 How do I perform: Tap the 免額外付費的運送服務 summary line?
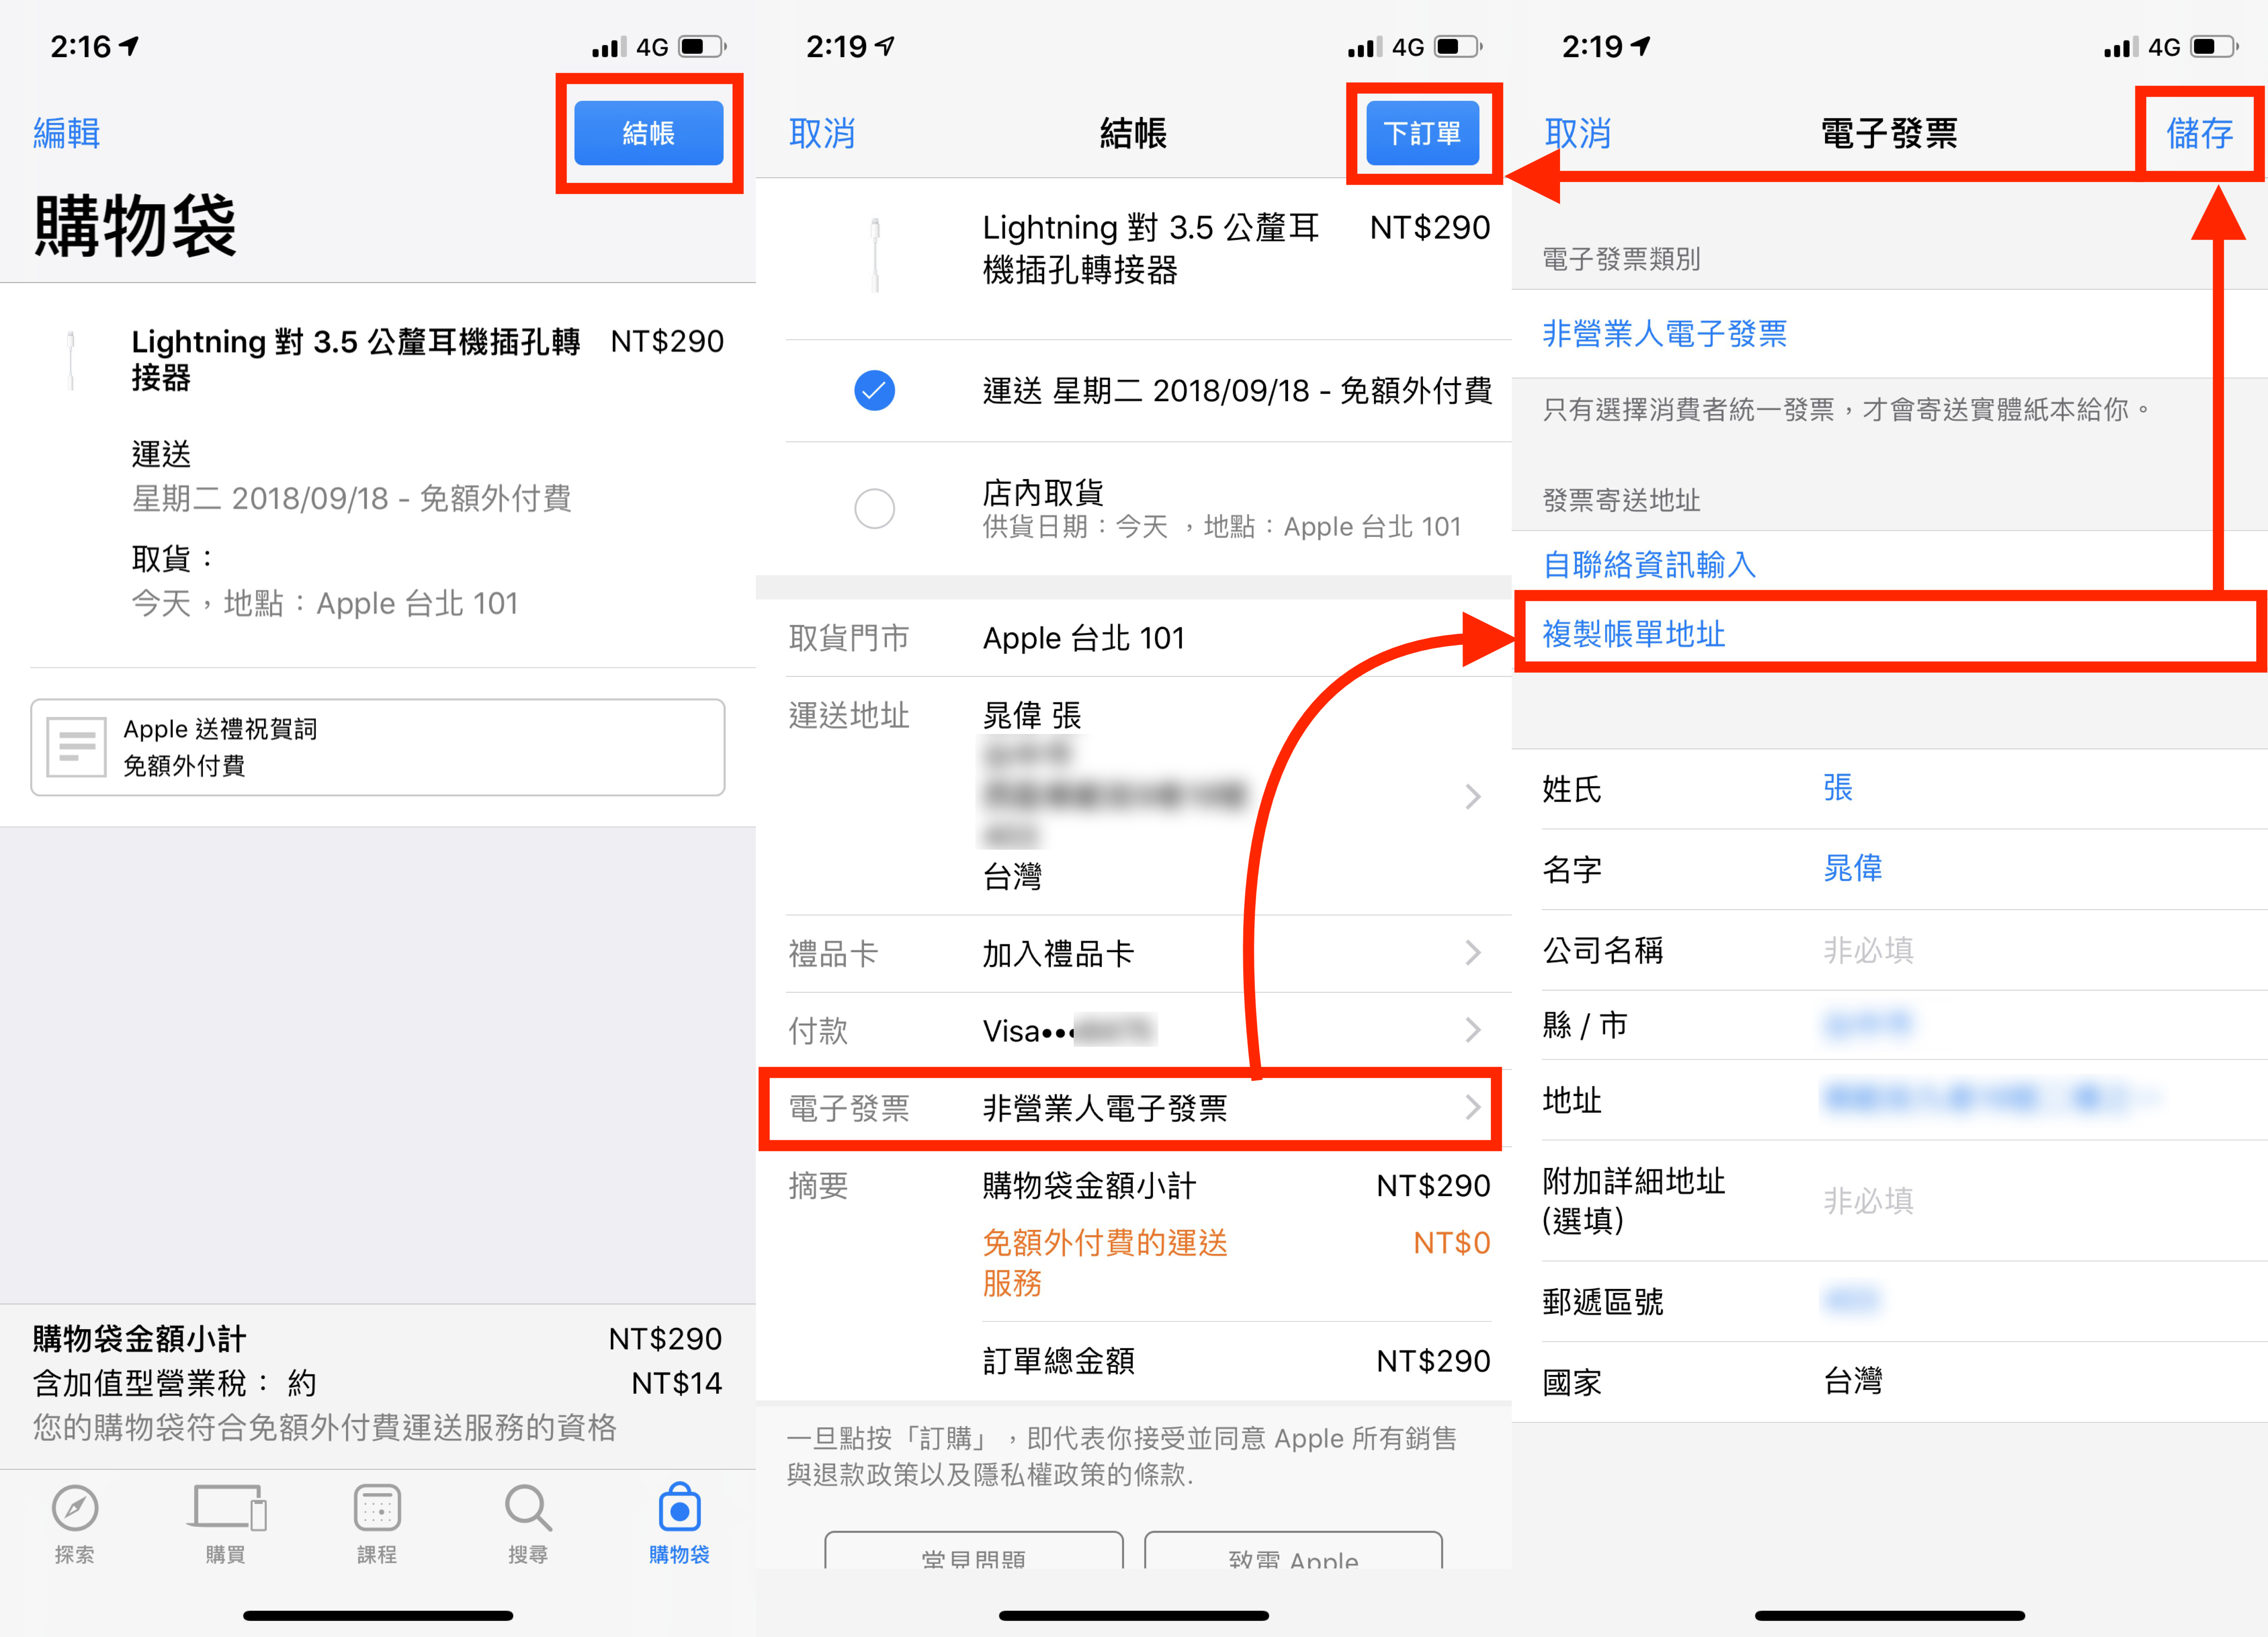[1236, 1262]
